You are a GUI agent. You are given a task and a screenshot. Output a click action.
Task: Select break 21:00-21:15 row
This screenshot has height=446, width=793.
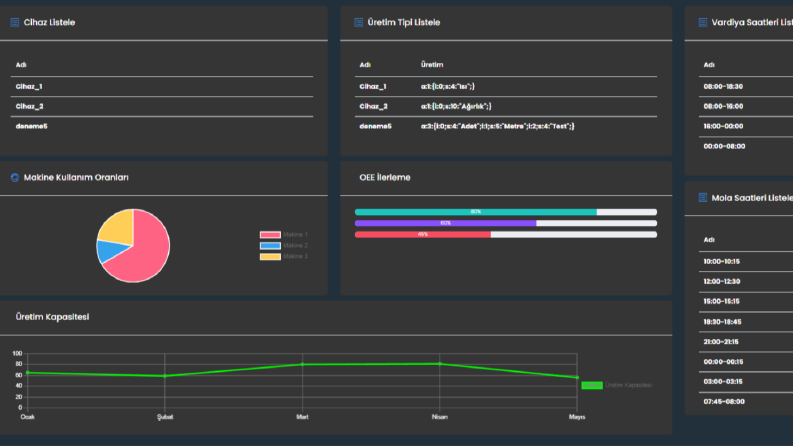point(746,342)
